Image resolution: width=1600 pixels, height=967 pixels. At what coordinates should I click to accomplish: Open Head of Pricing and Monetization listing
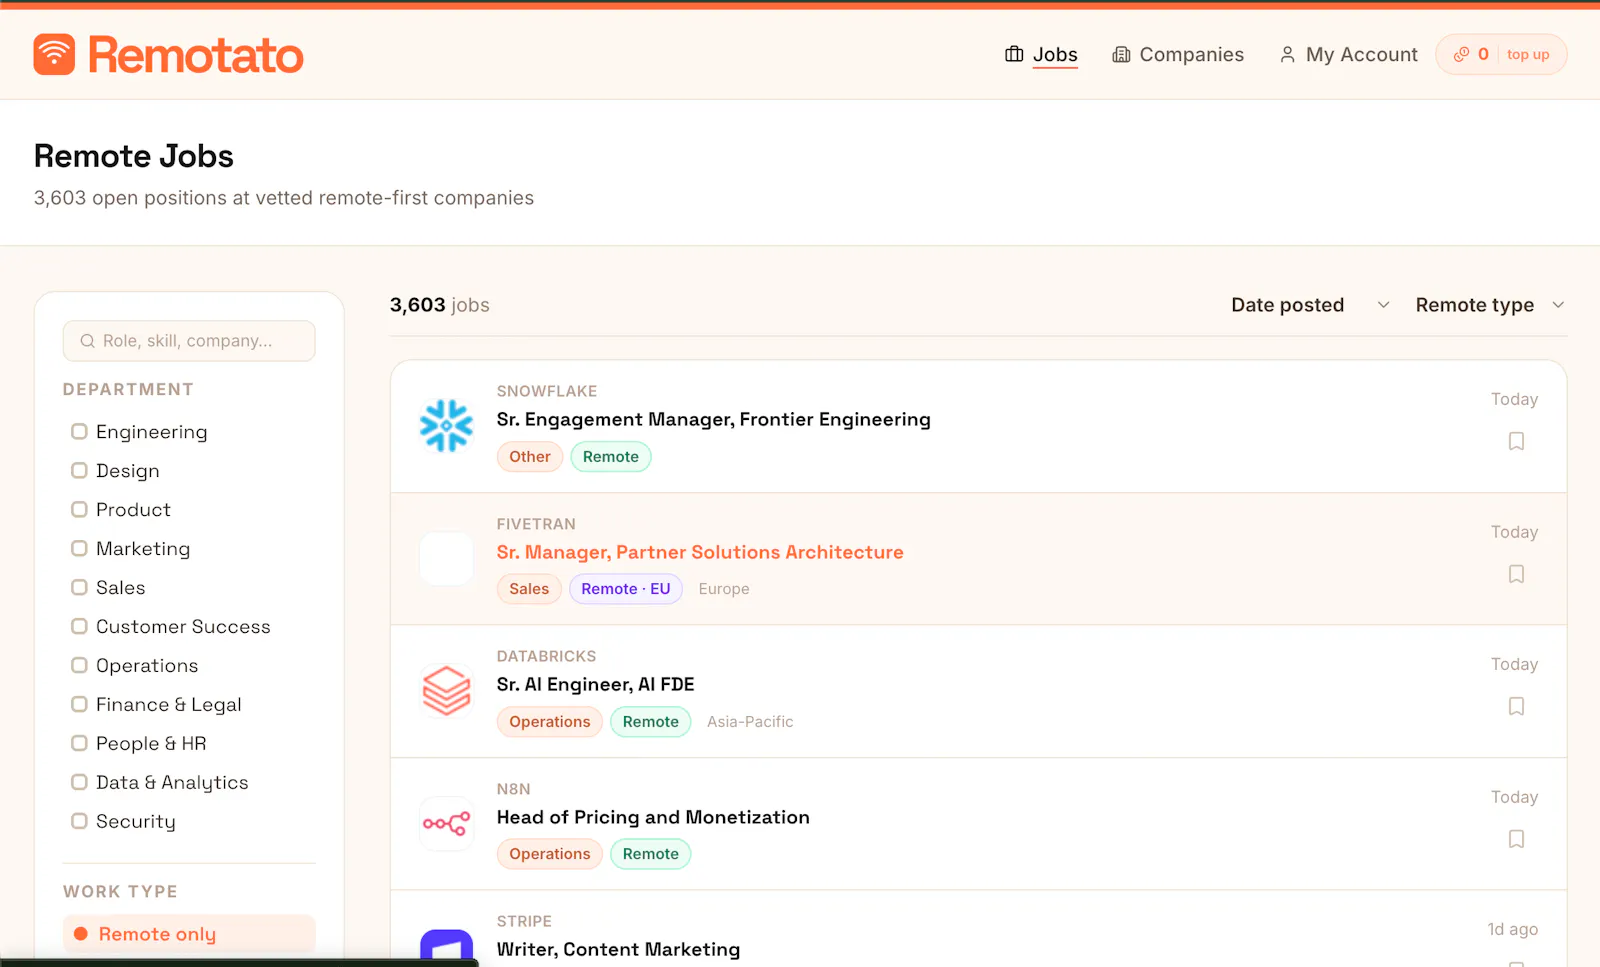[x=653, y=817]
